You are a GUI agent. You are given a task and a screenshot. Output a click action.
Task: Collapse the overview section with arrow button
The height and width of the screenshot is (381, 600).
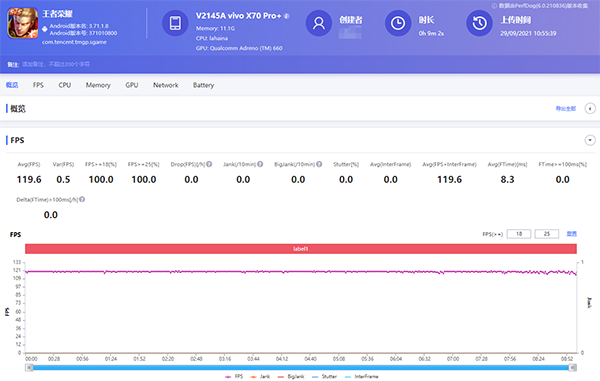click(x=590, y=109)
